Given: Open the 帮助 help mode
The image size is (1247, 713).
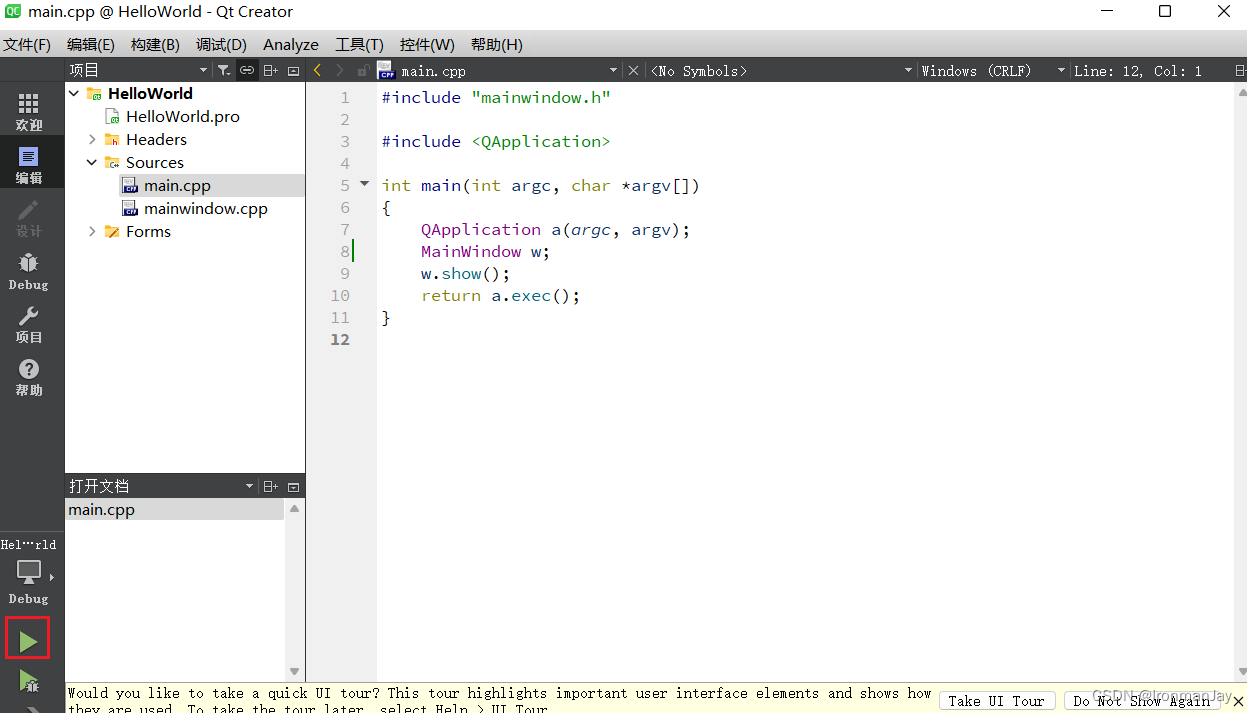Looking at the screenshot, I should point(29,377).
